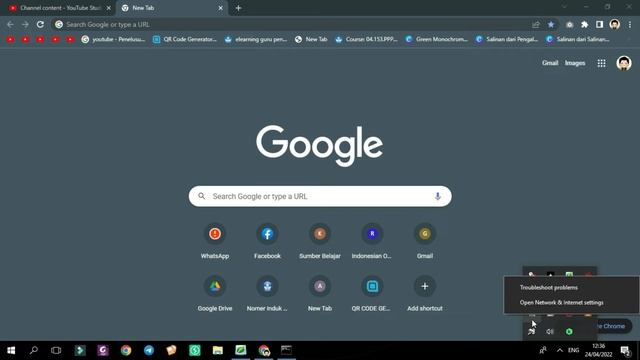The width and height of the screenshot is (640, 360).
Task: Open the camera screenshot extension icon
Action: [569, 24]
